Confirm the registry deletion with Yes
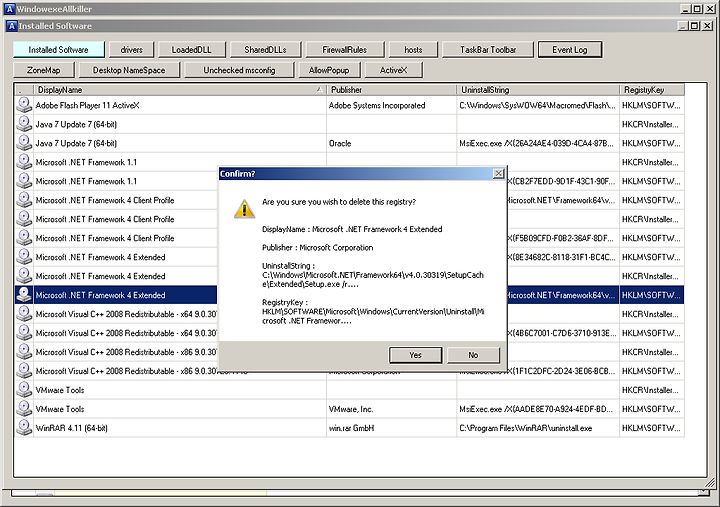This screenshot has width=720, height=507. [416, 355]
